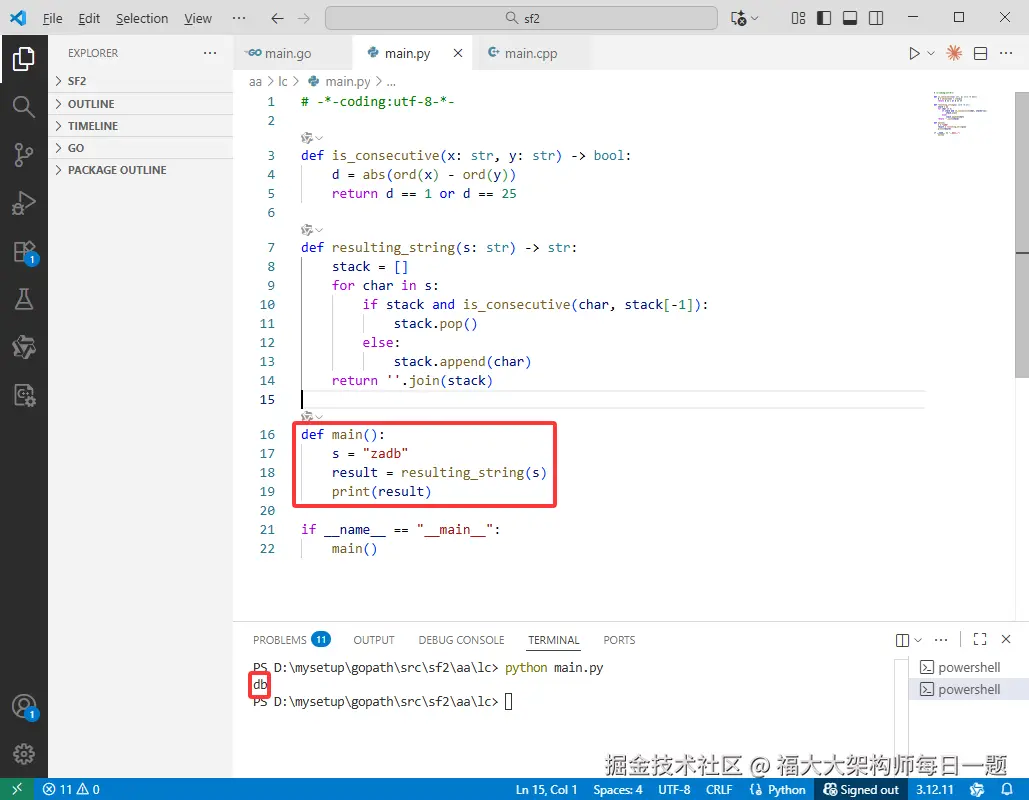The image size is (1029, 800).
Task: Click Signed out status item
Action: [861, 789]
